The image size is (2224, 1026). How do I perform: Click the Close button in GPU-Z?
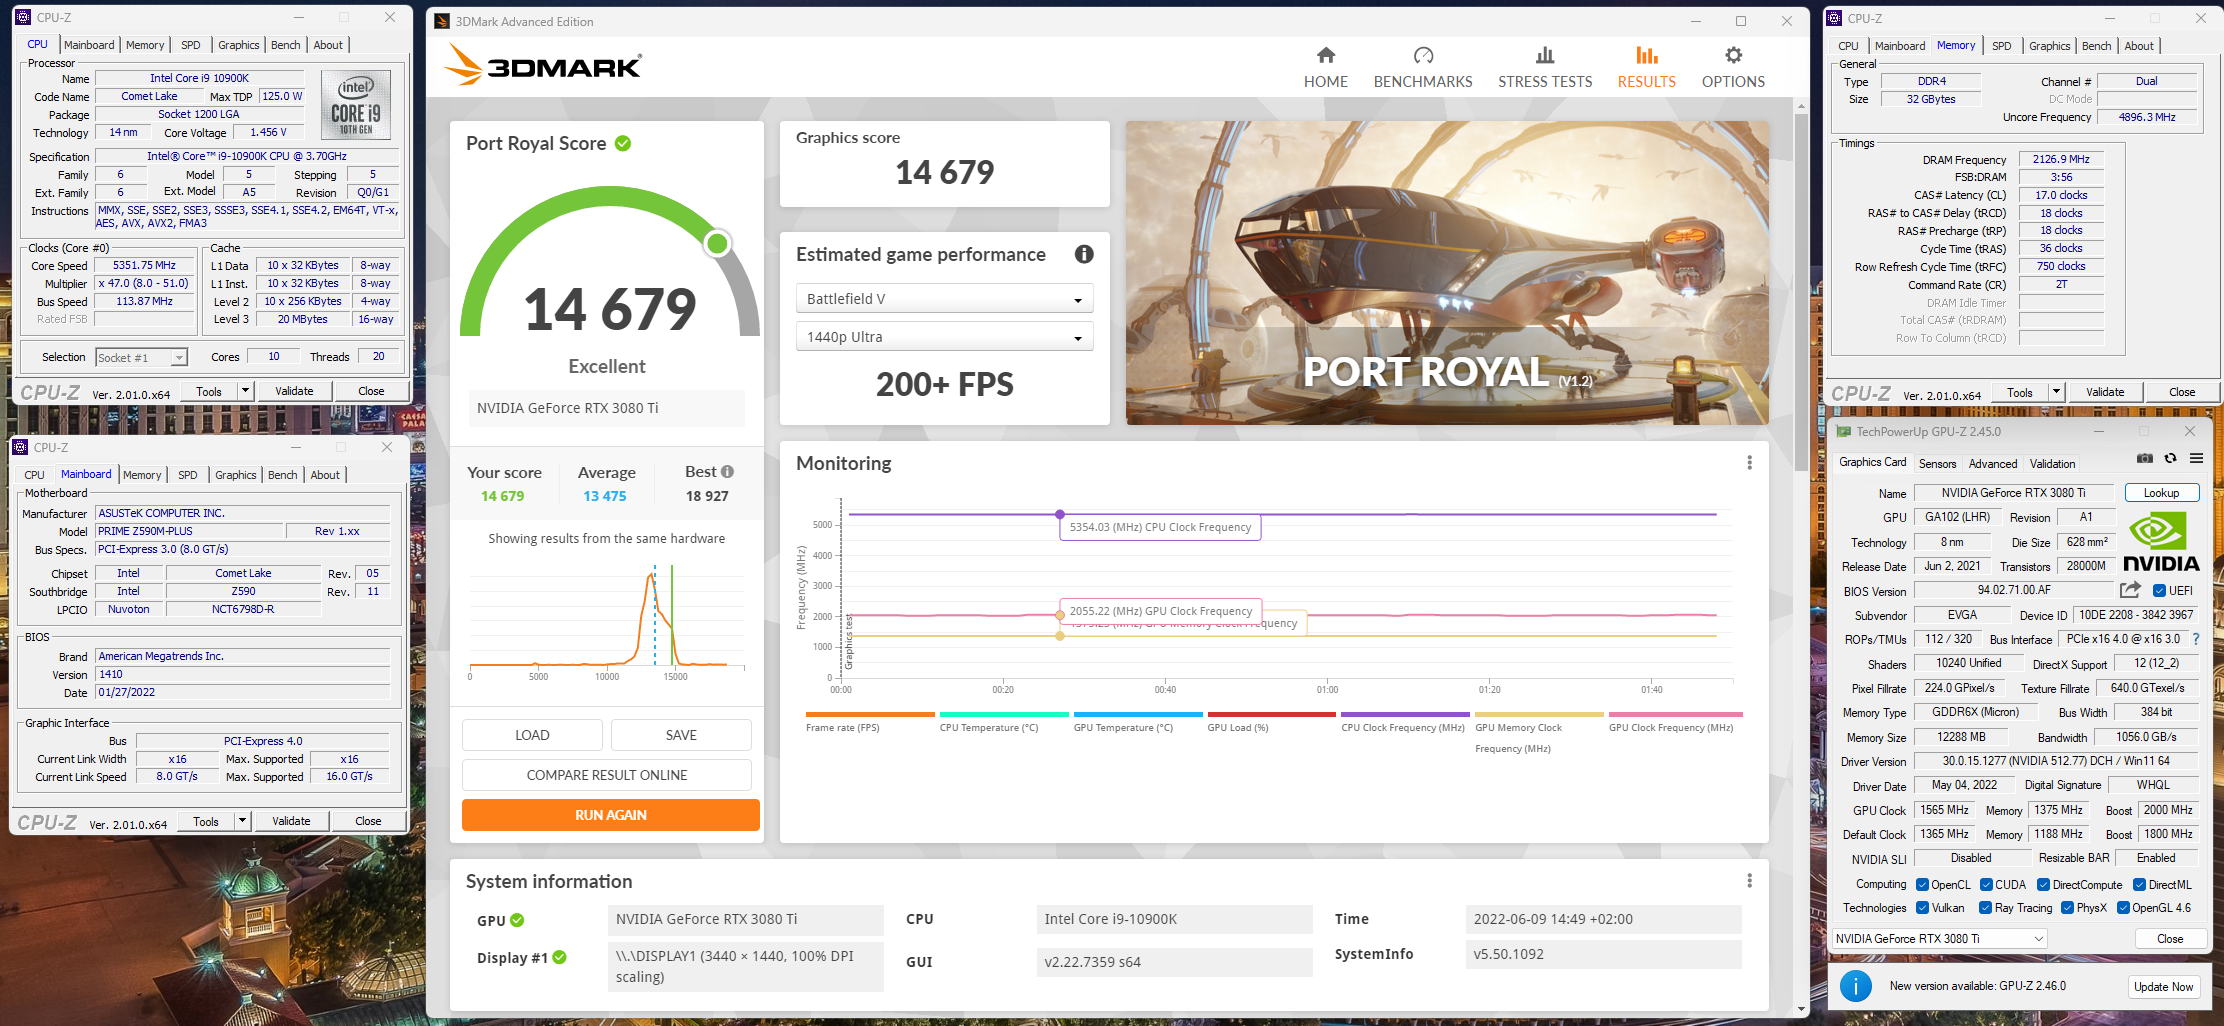click(2170, 939)
